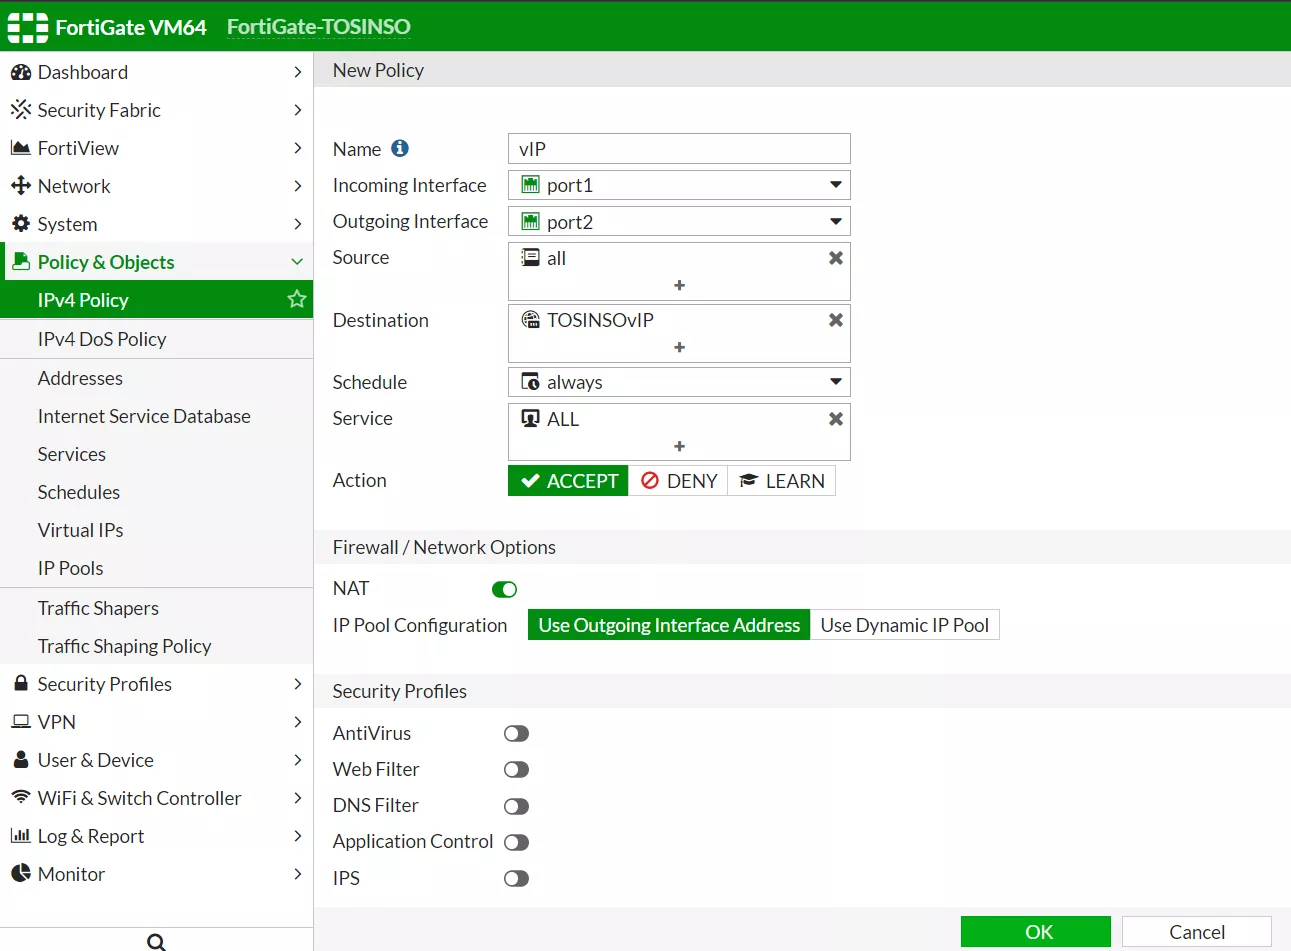Select the LEARN action

point(782,481)
